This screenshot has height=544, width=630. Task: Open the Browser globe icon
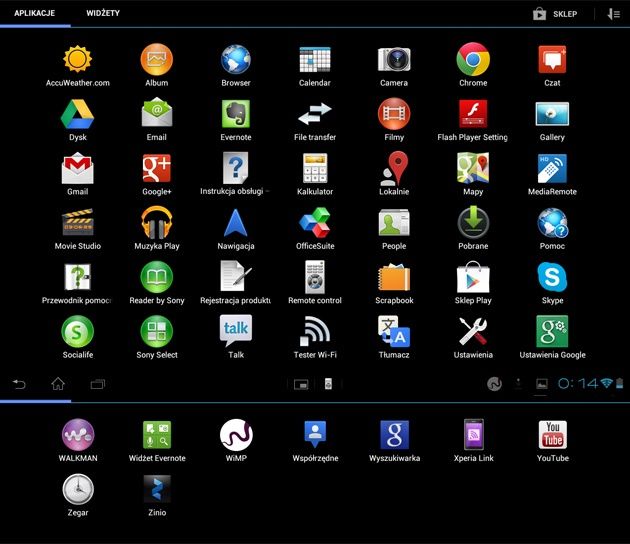236,59
